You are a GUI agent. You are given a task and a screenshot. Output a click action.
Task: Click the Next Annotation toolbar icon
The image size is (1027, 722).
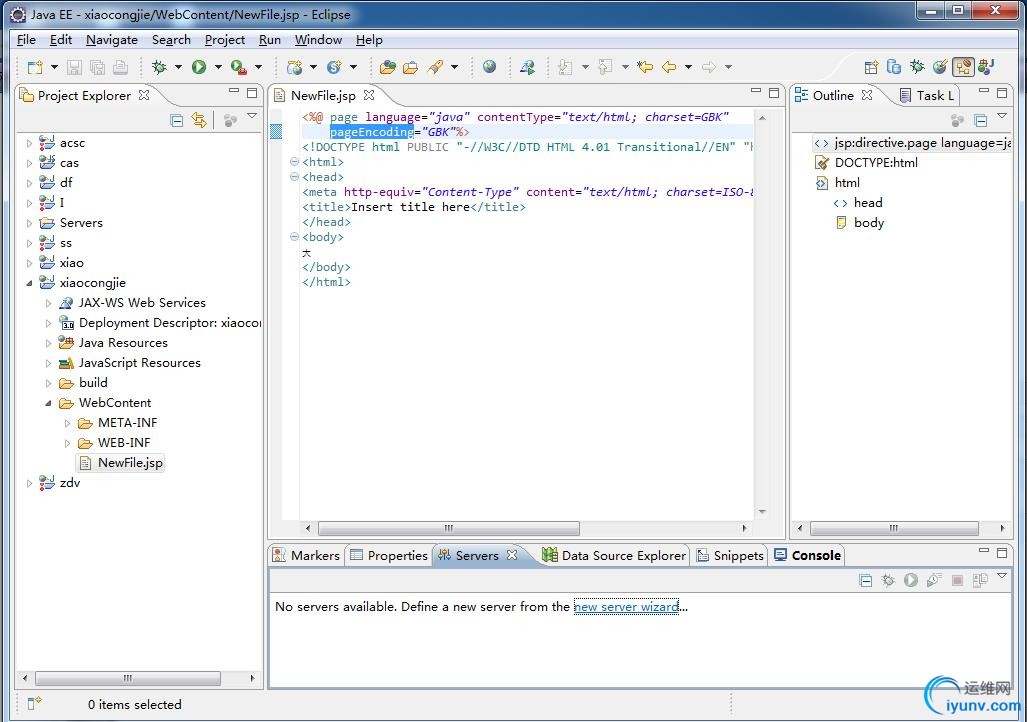(565, 67)
